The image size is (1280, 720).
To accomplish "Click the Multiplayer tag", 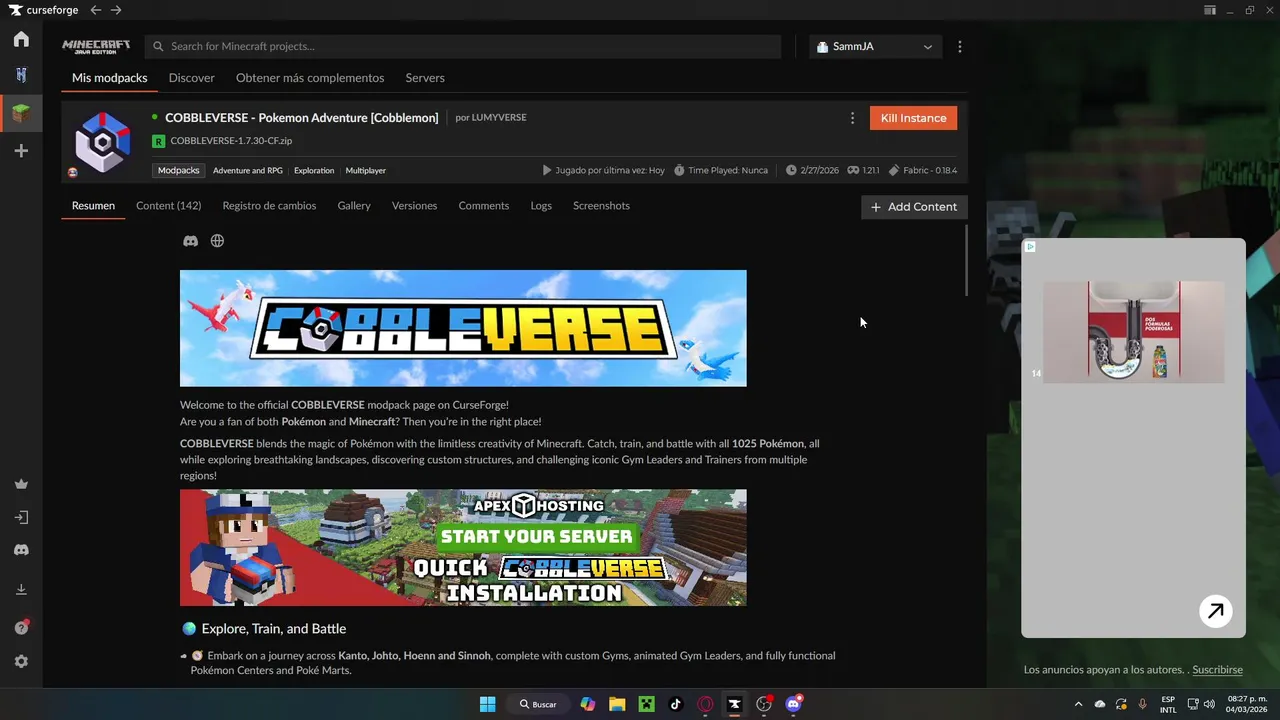I will click(366, 170).
